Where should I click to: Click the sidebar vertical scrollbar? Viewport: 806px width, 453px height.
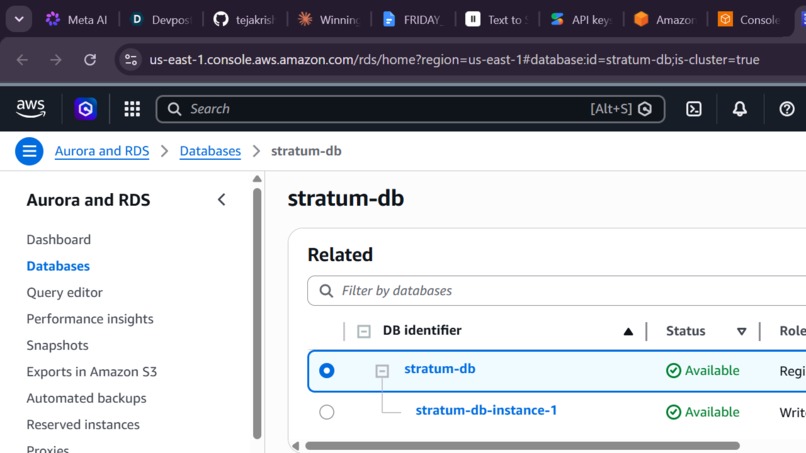[257, 314]
